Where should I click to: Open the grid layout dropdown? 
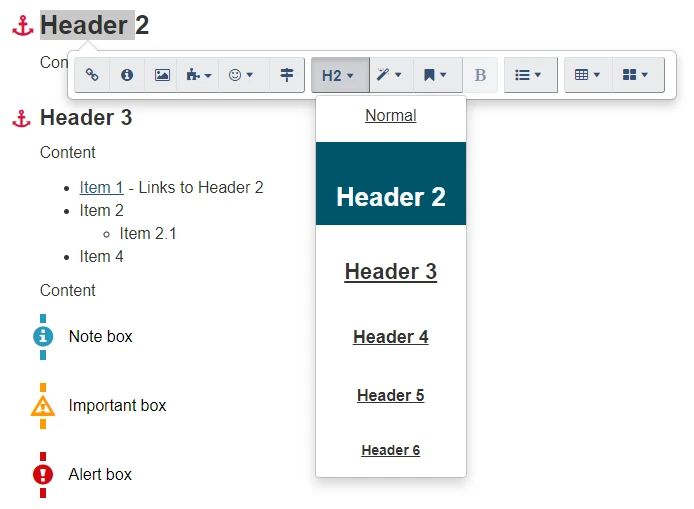coord(638,75)
